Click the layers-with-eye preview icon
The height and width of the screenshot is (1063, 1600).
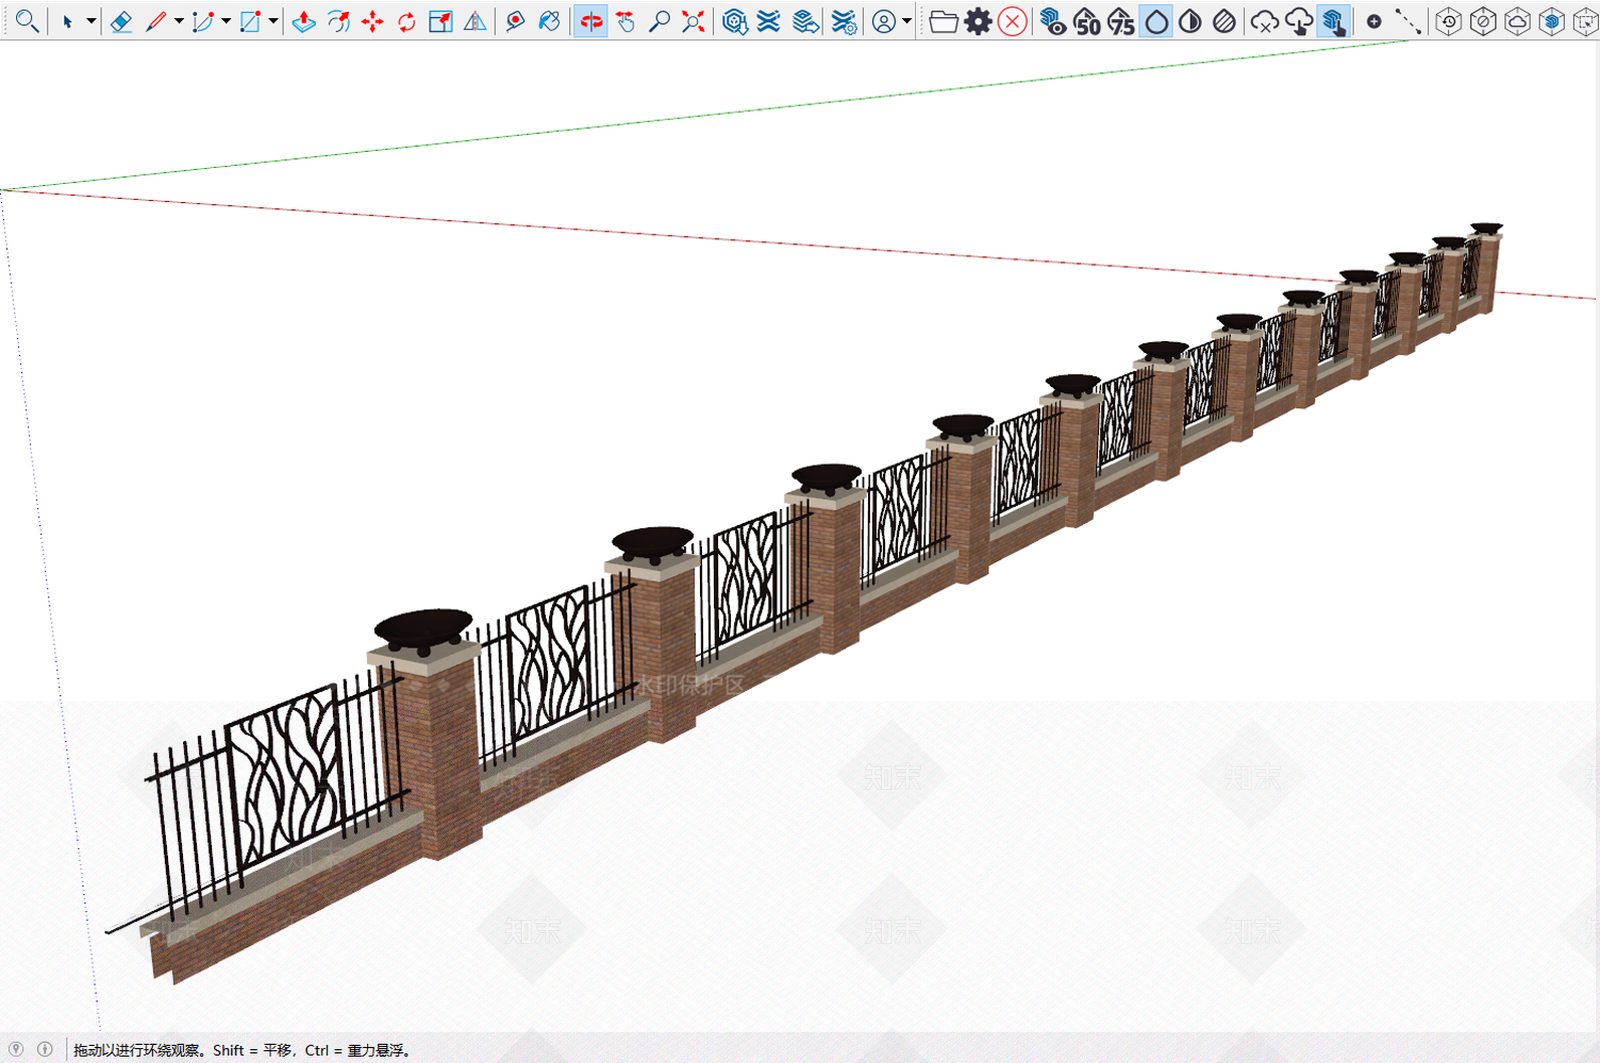1052,21
